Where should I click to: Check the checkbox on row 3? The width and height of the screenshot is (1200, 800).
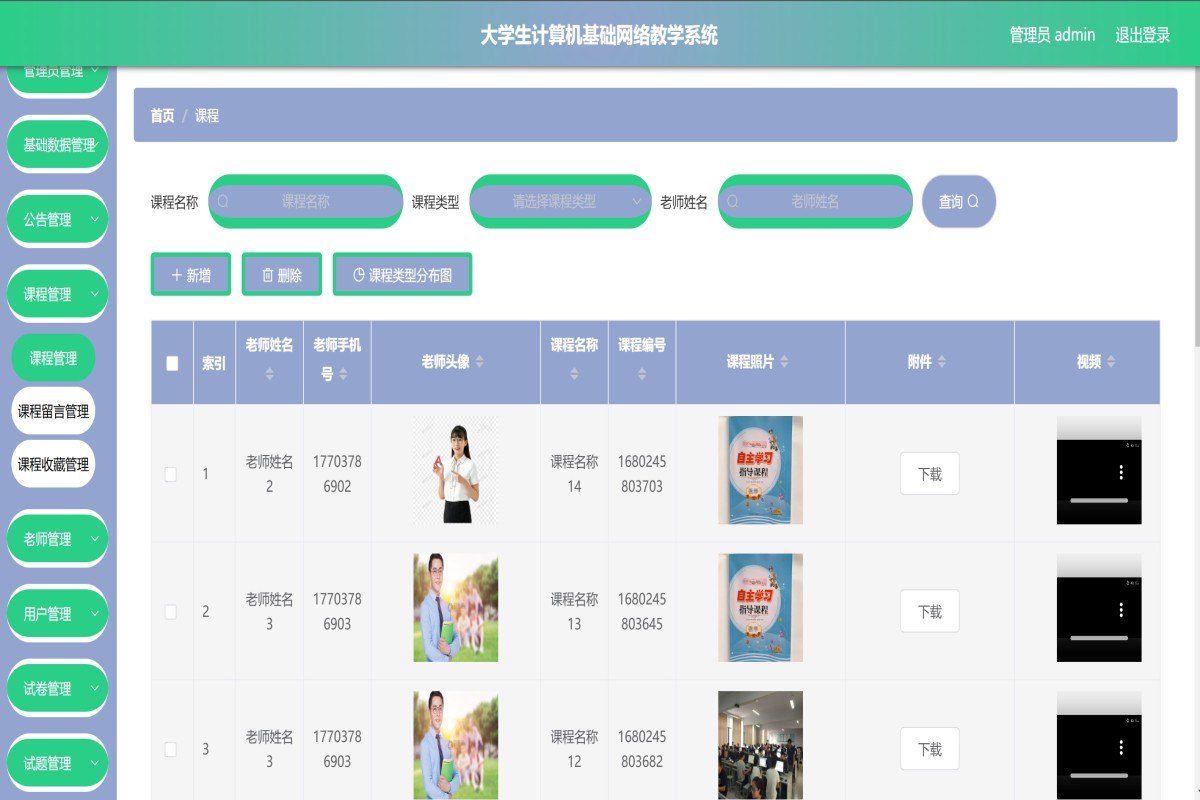pos(171,748)
